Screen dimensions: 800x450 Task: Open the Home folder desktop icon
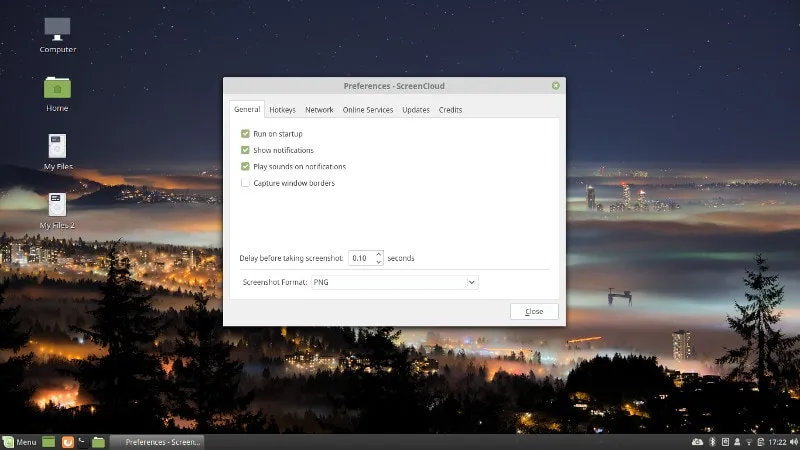(x=57, y=89)
